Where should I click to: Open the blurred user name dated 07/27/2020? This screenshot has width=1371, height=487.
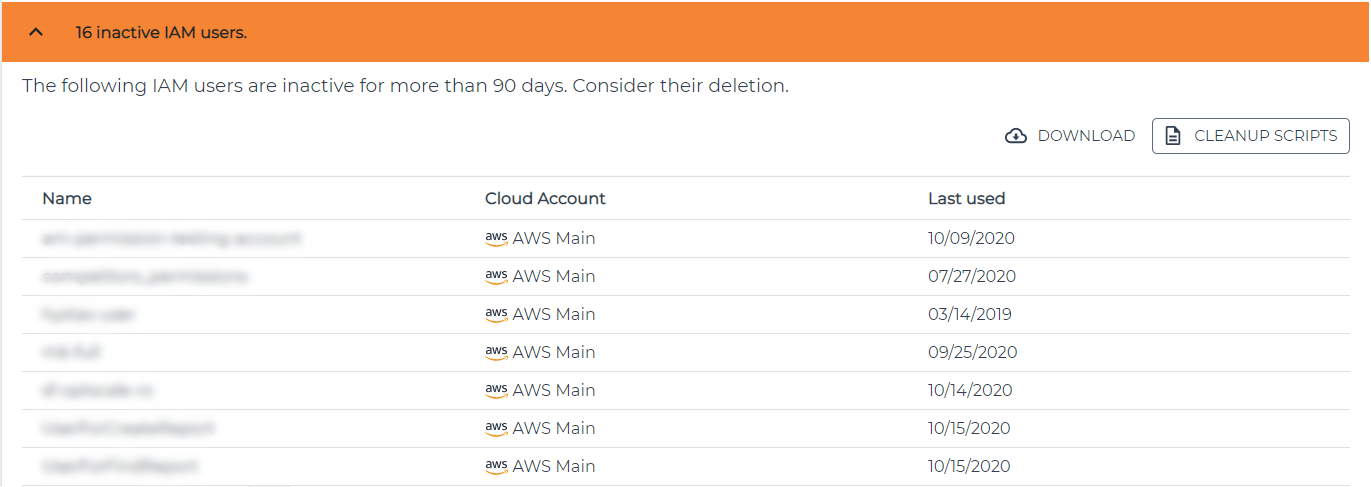145,276
